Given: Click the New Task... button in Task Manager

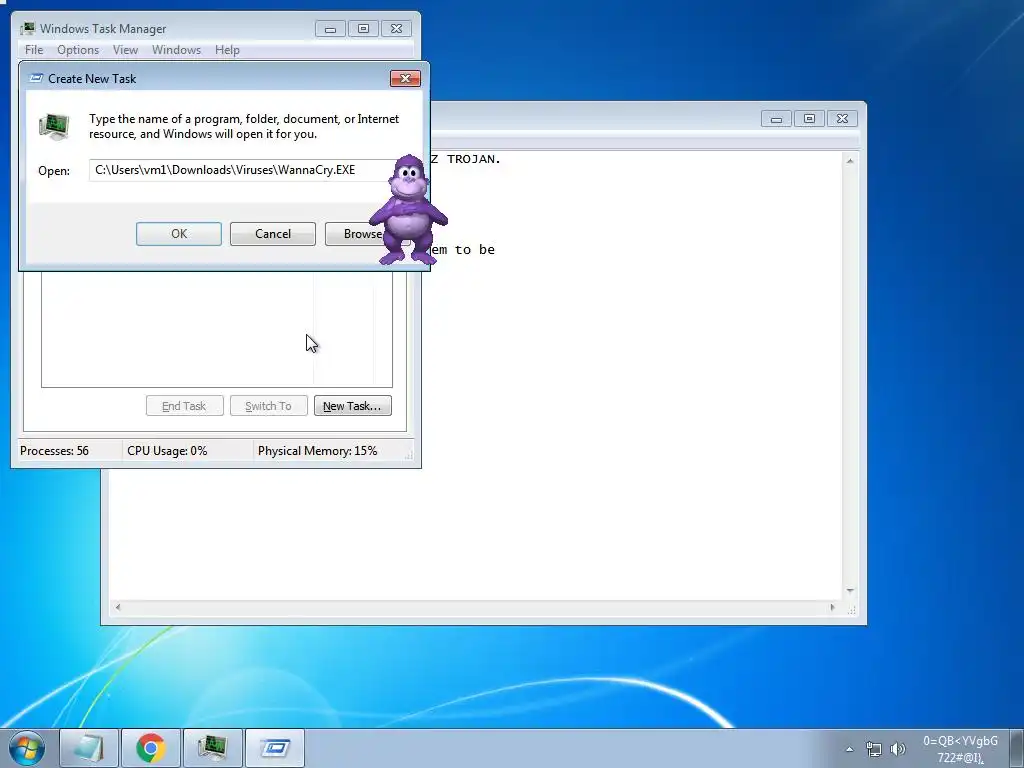Looking at the screenshot, I should [353, 406].
